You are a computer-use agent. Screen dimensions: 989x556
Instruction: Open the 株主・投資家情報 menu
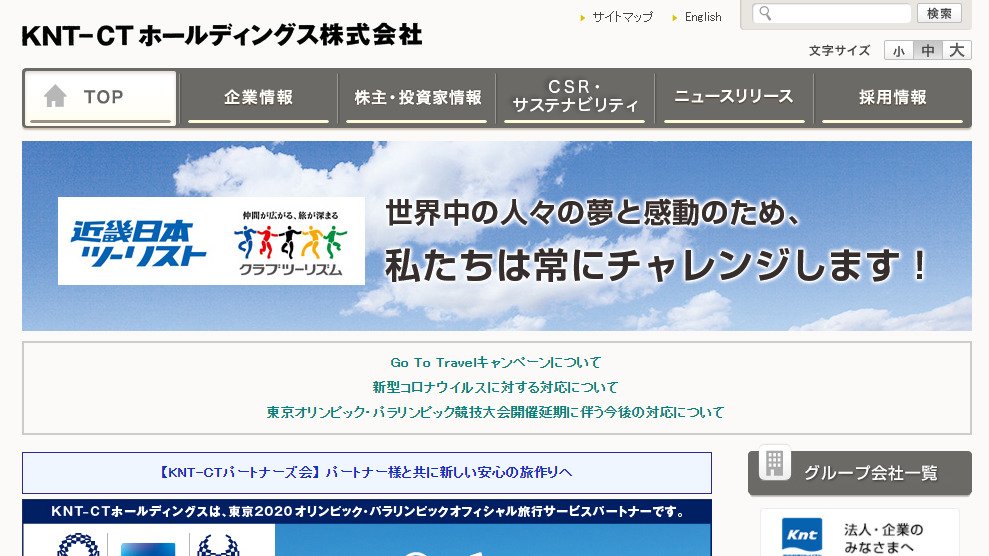pos(417,98)
